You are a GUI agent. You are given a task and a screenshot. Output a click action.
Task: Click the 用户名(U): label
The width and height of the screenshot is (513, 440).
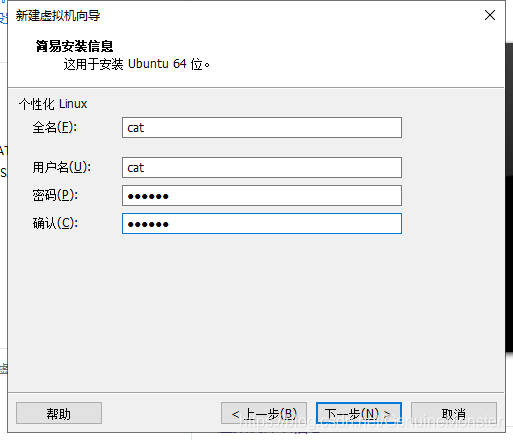(62, 167)
